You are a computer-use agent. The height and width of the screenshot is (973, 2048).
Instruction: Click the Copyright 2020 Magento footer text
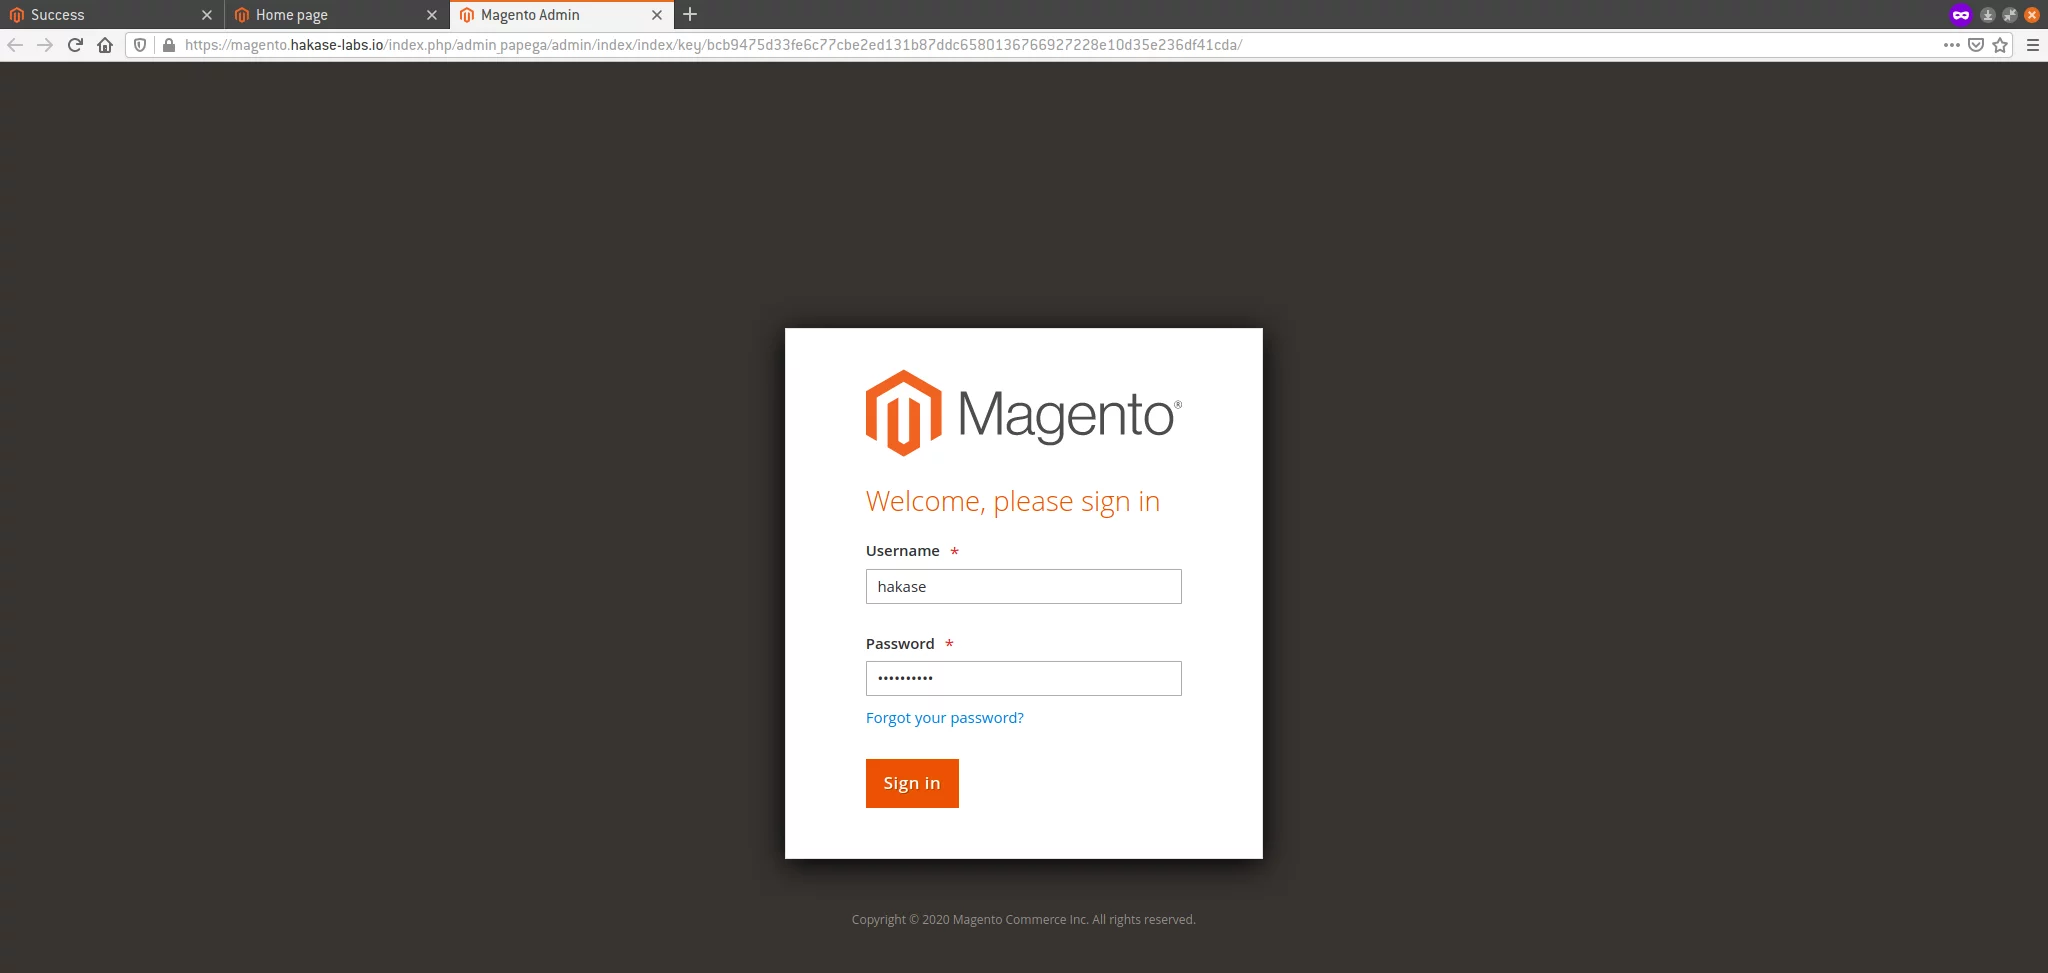[x=1024, y=920]
